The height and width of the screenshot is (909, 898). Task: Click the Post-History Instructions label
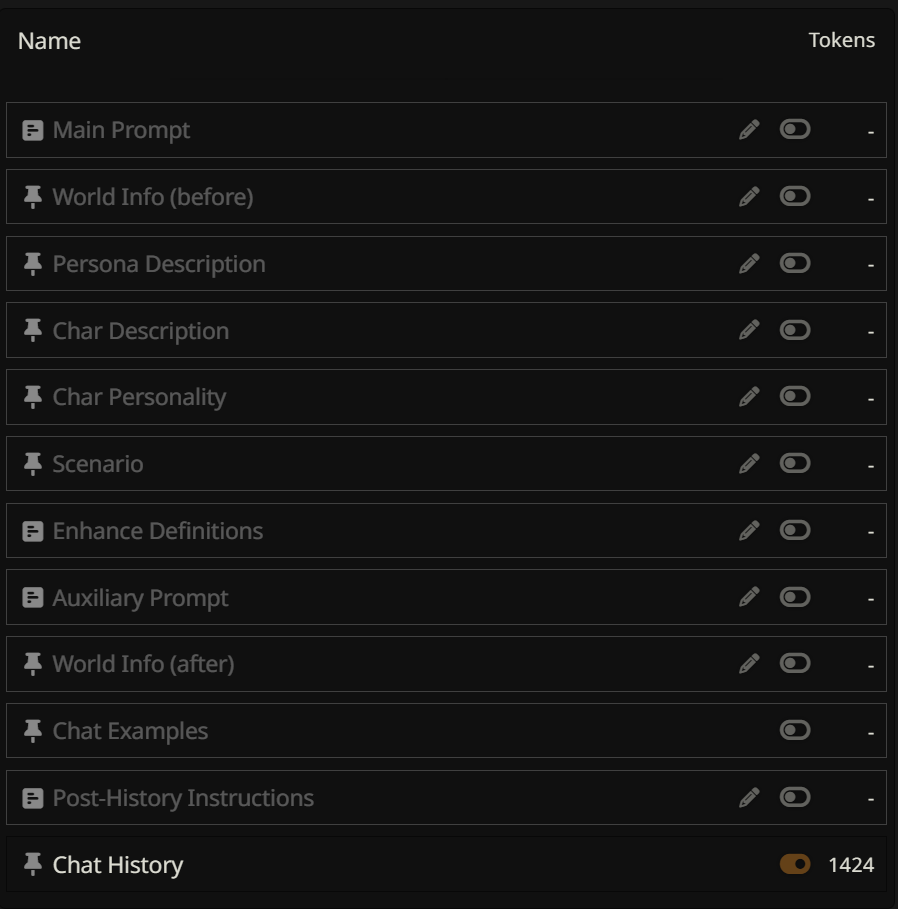pyautogui.click(x=183, y=798)
